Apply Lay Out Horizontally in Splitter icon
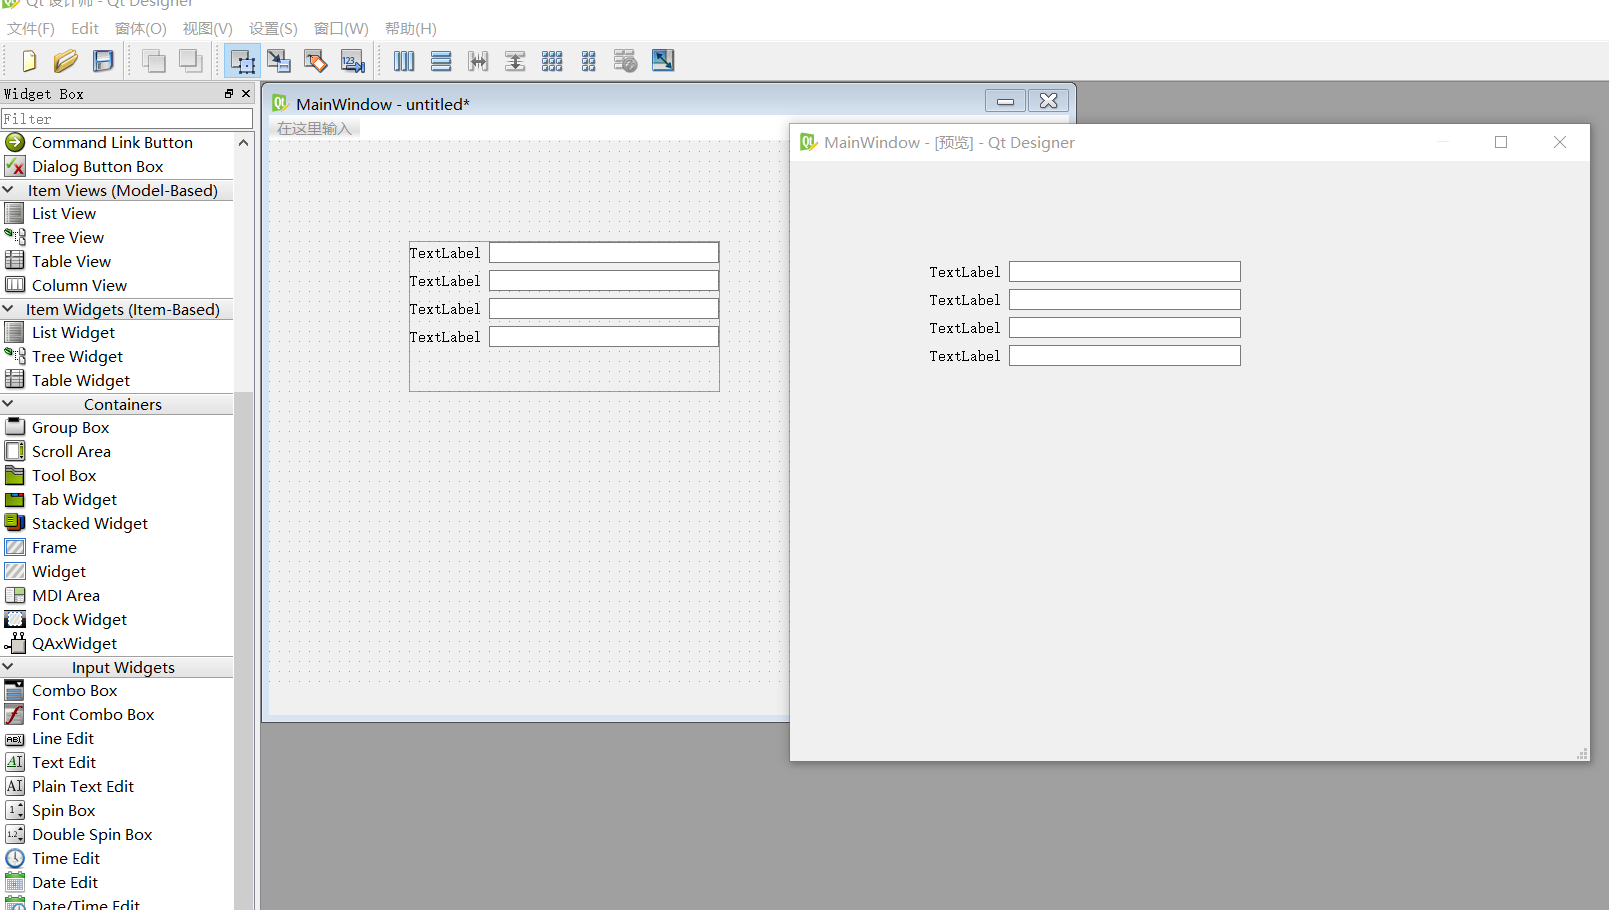 pos(478,61)
